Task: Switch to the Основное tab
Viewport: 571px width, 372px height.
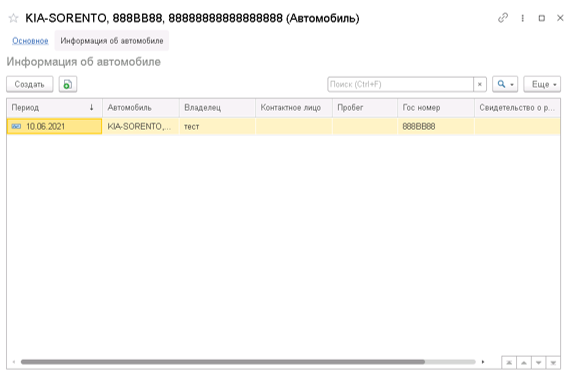Action: 30,41
